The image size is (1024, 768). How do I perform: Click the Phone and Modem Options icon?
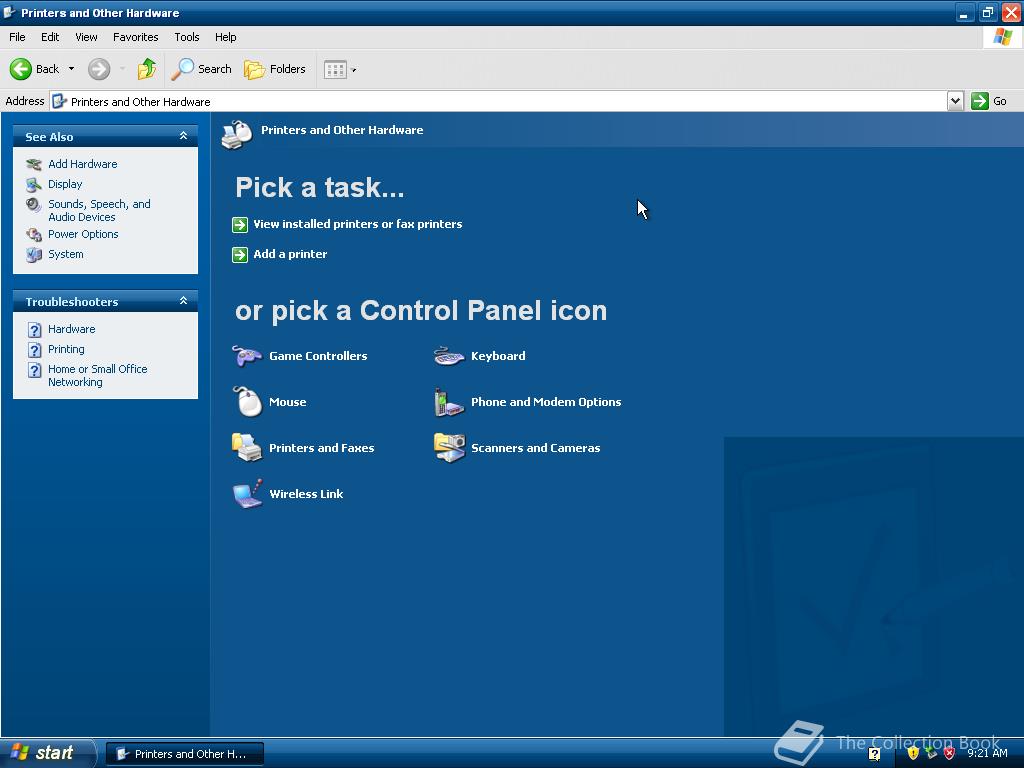coord(449,402)
